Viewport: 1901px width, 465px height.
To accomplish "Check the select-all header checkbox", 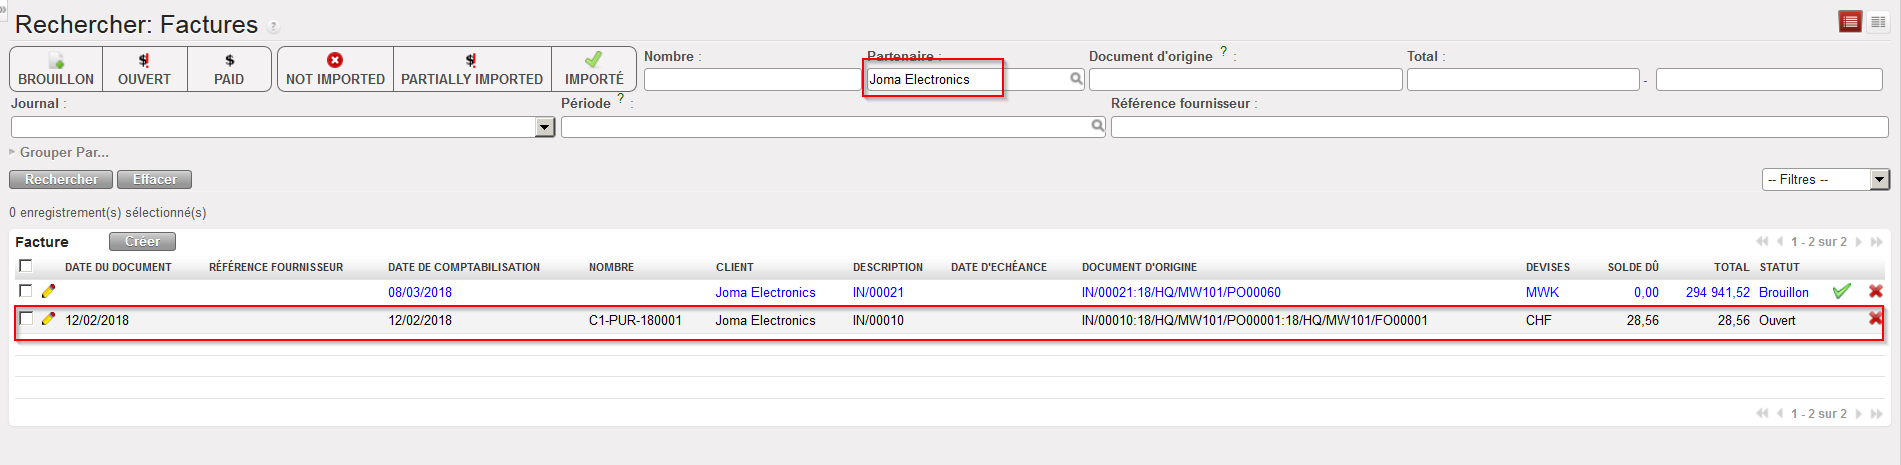I will click(26, 266).
